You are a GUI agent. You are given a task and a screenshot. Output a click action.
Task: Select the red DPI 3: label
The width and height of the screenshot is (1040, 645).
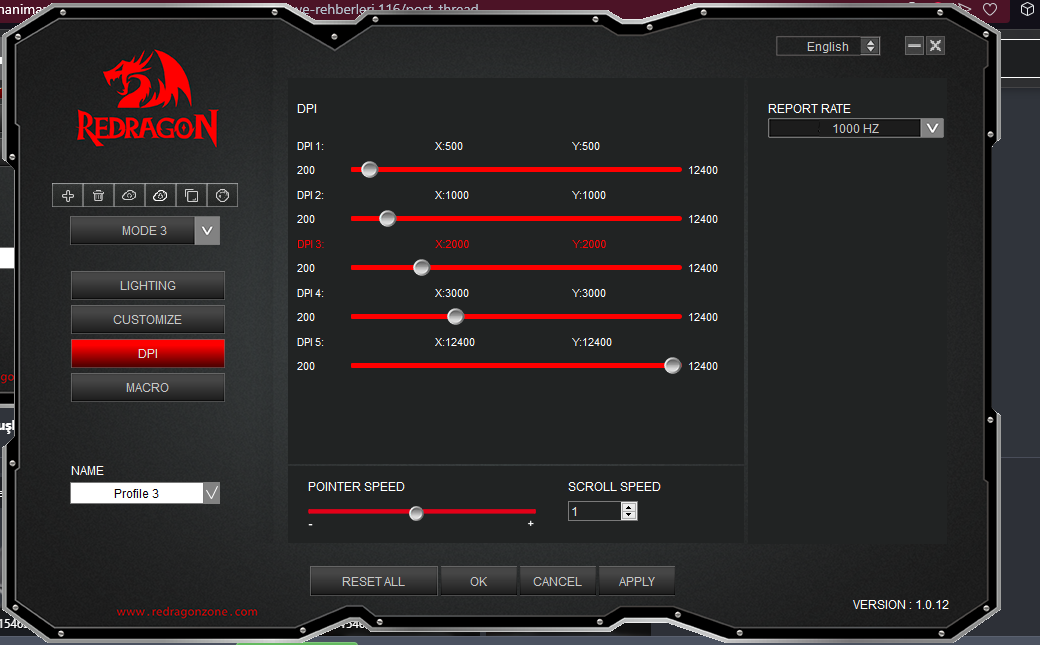310,244
